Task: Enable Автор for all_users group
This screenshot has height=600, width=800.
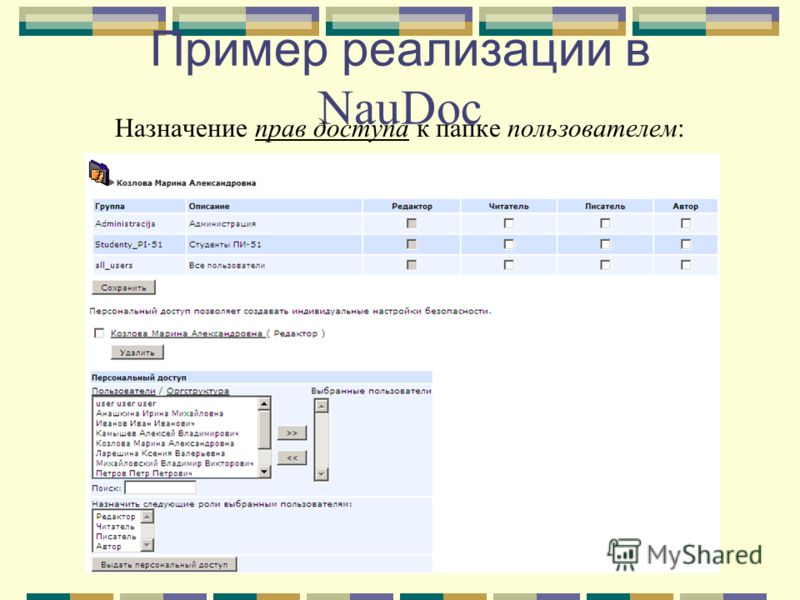Action: coord(686,265)
